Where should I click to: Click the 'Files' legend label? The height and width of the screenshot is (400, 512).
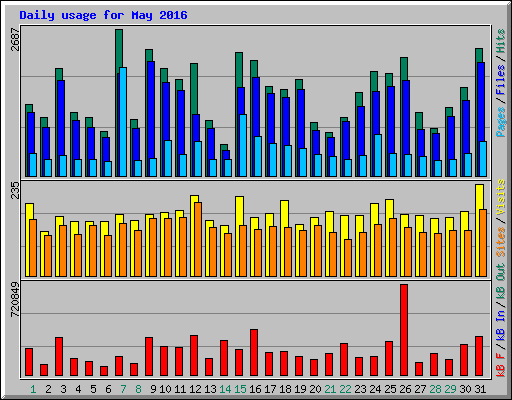501,80
